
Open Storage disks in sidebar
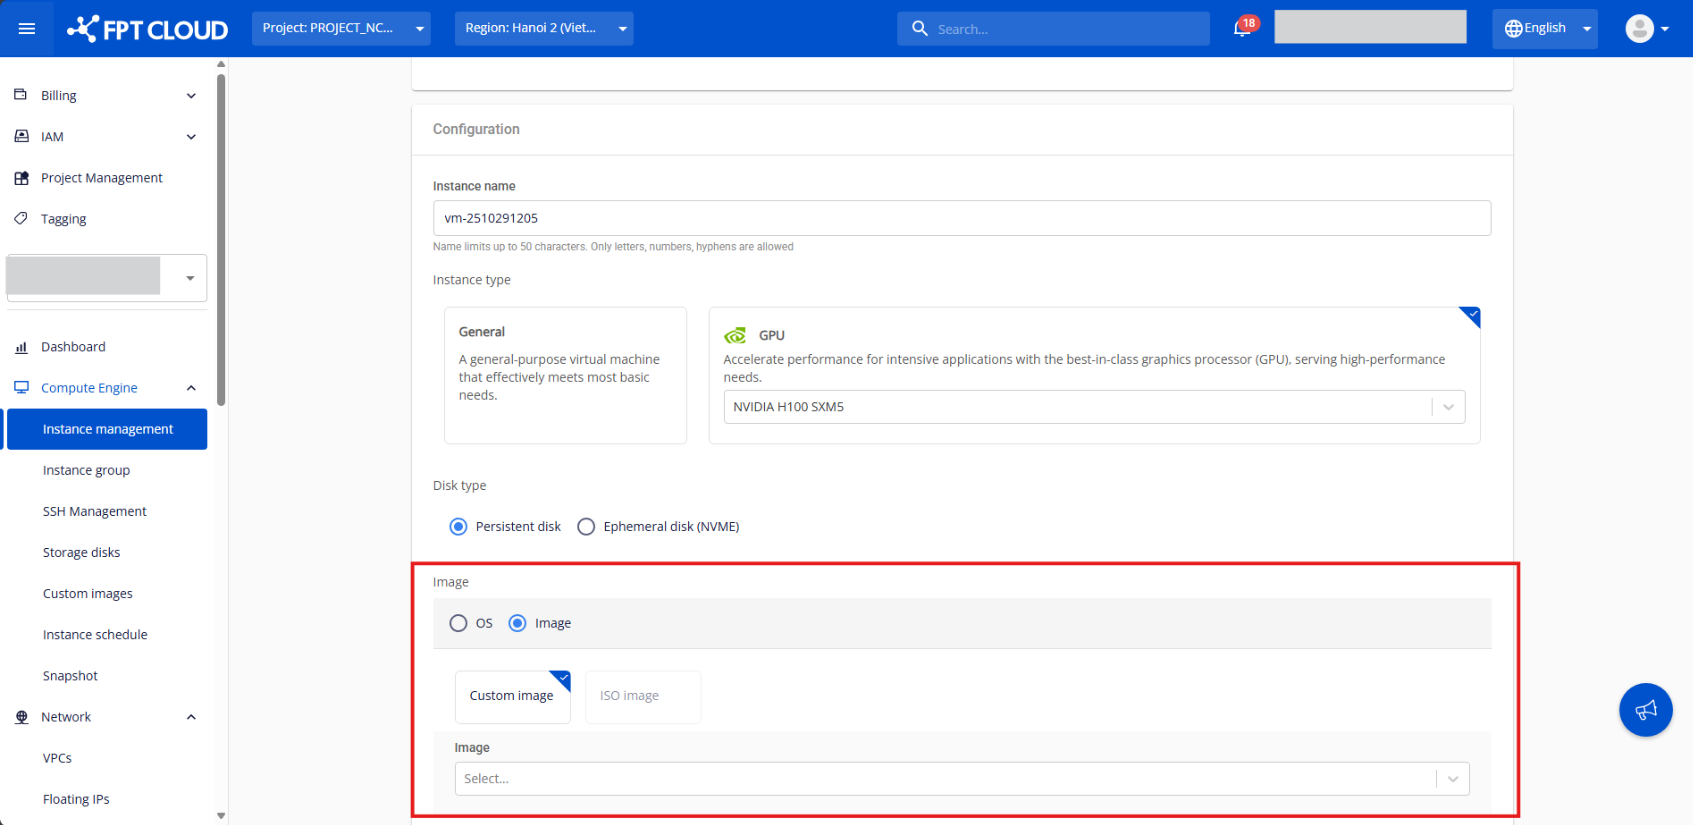pos(81,553)
